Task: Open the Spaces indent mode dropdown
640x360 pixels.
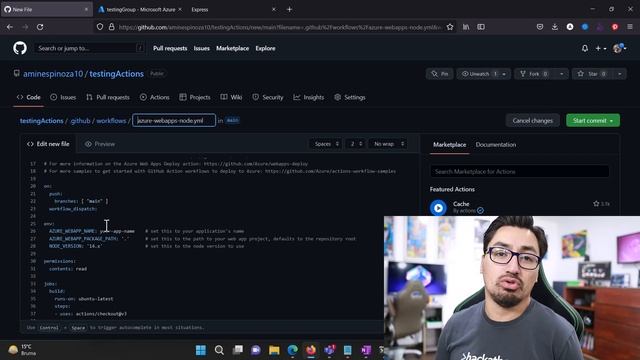Action: click(326, 144)
